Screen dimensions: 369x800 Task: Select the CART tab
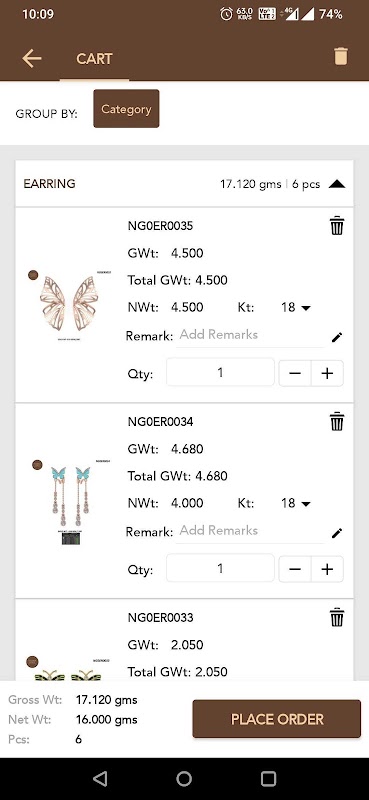tap(94, 59)
